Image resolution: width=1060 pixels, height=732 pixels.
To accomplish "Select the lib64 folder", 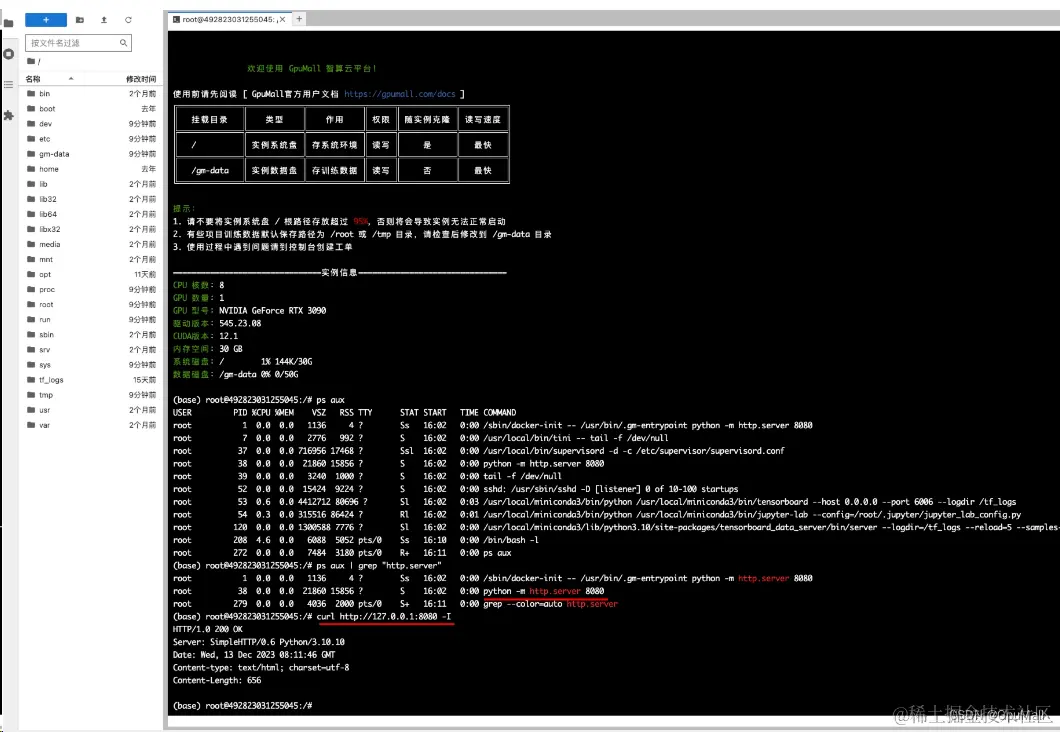I will (91, 214).
